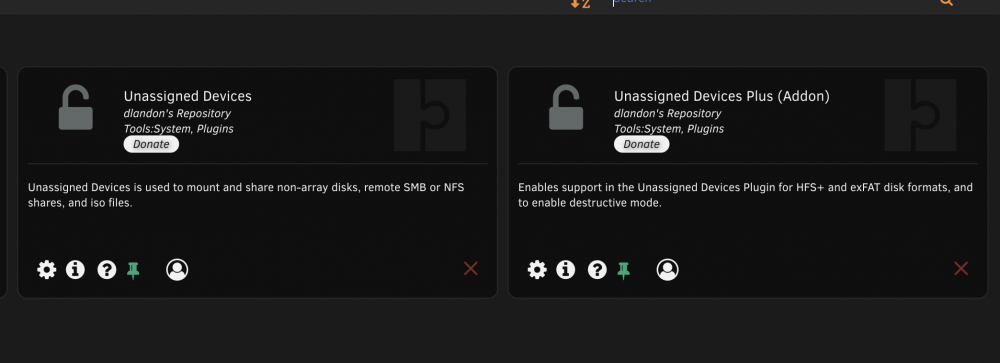Open settings gear for Unassigned Devices
The image size is (1000, 363).
tap(47, 270)
